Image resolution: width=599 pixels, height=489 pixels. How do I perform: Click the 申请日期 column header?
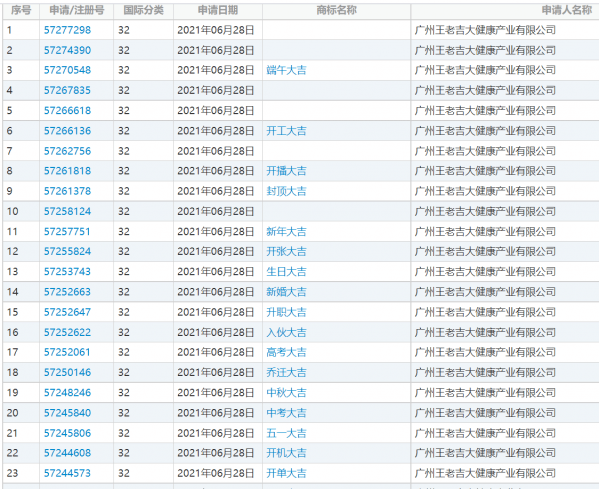pyautogui.click(x=218, y=10)
